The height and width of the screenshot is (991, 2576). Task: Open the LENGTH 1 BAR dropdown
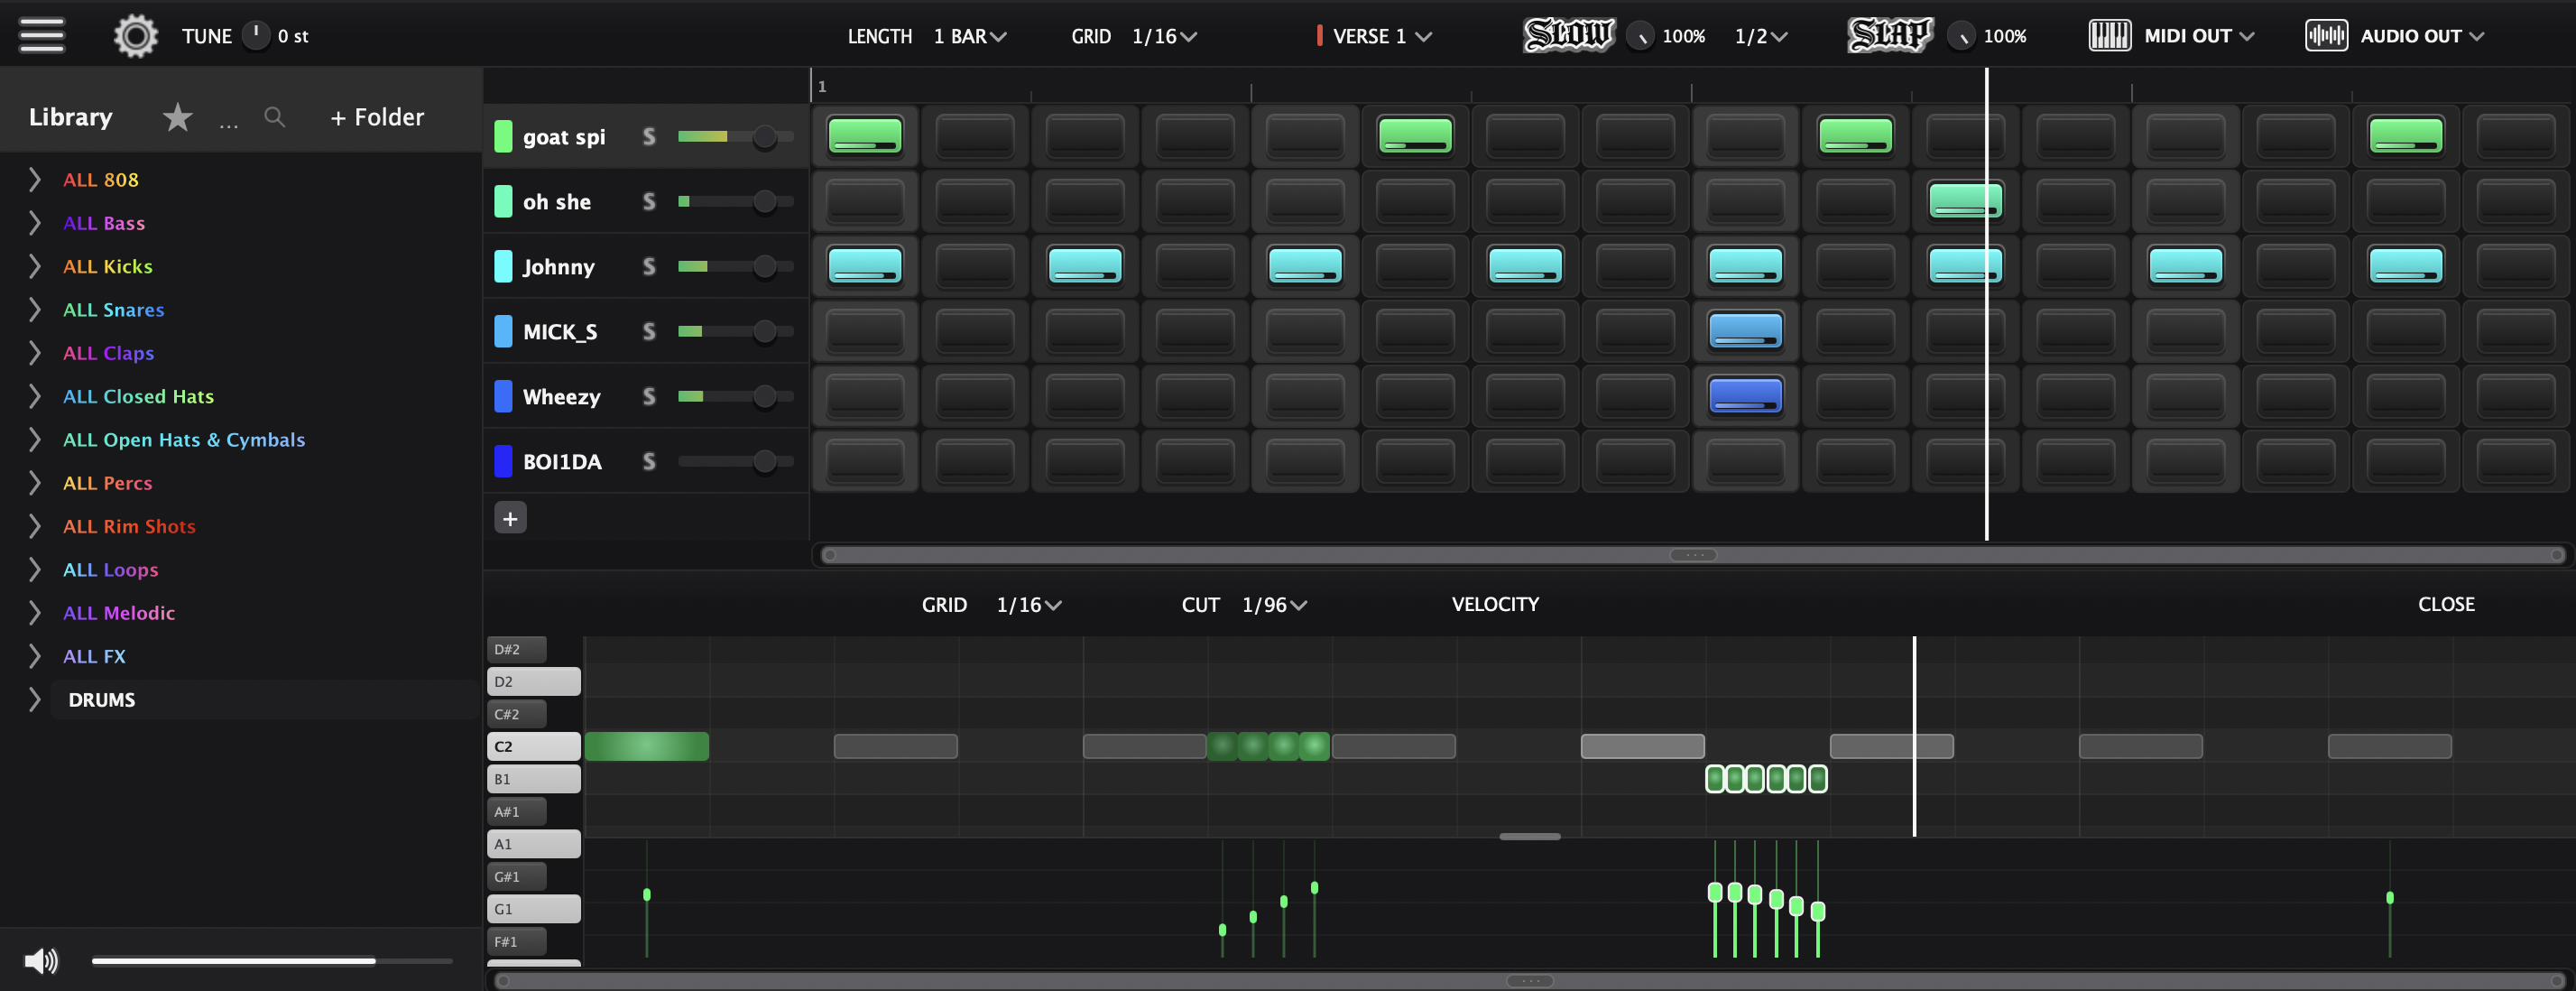tap(970, 36)
